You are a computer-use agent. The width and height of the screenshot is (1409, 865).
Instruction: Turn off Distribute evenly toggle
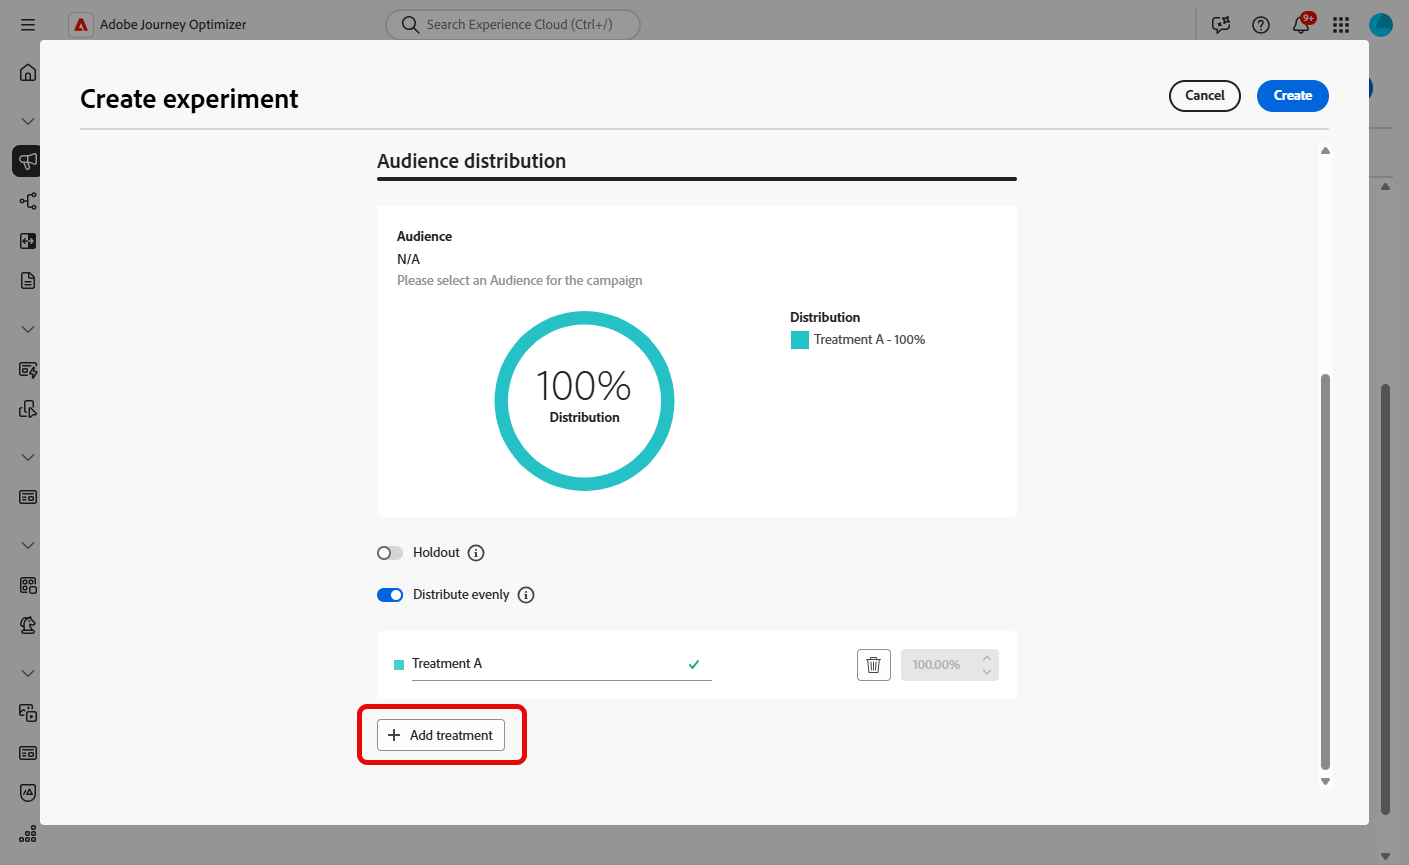pyautogui.click(x=390, y=595)
